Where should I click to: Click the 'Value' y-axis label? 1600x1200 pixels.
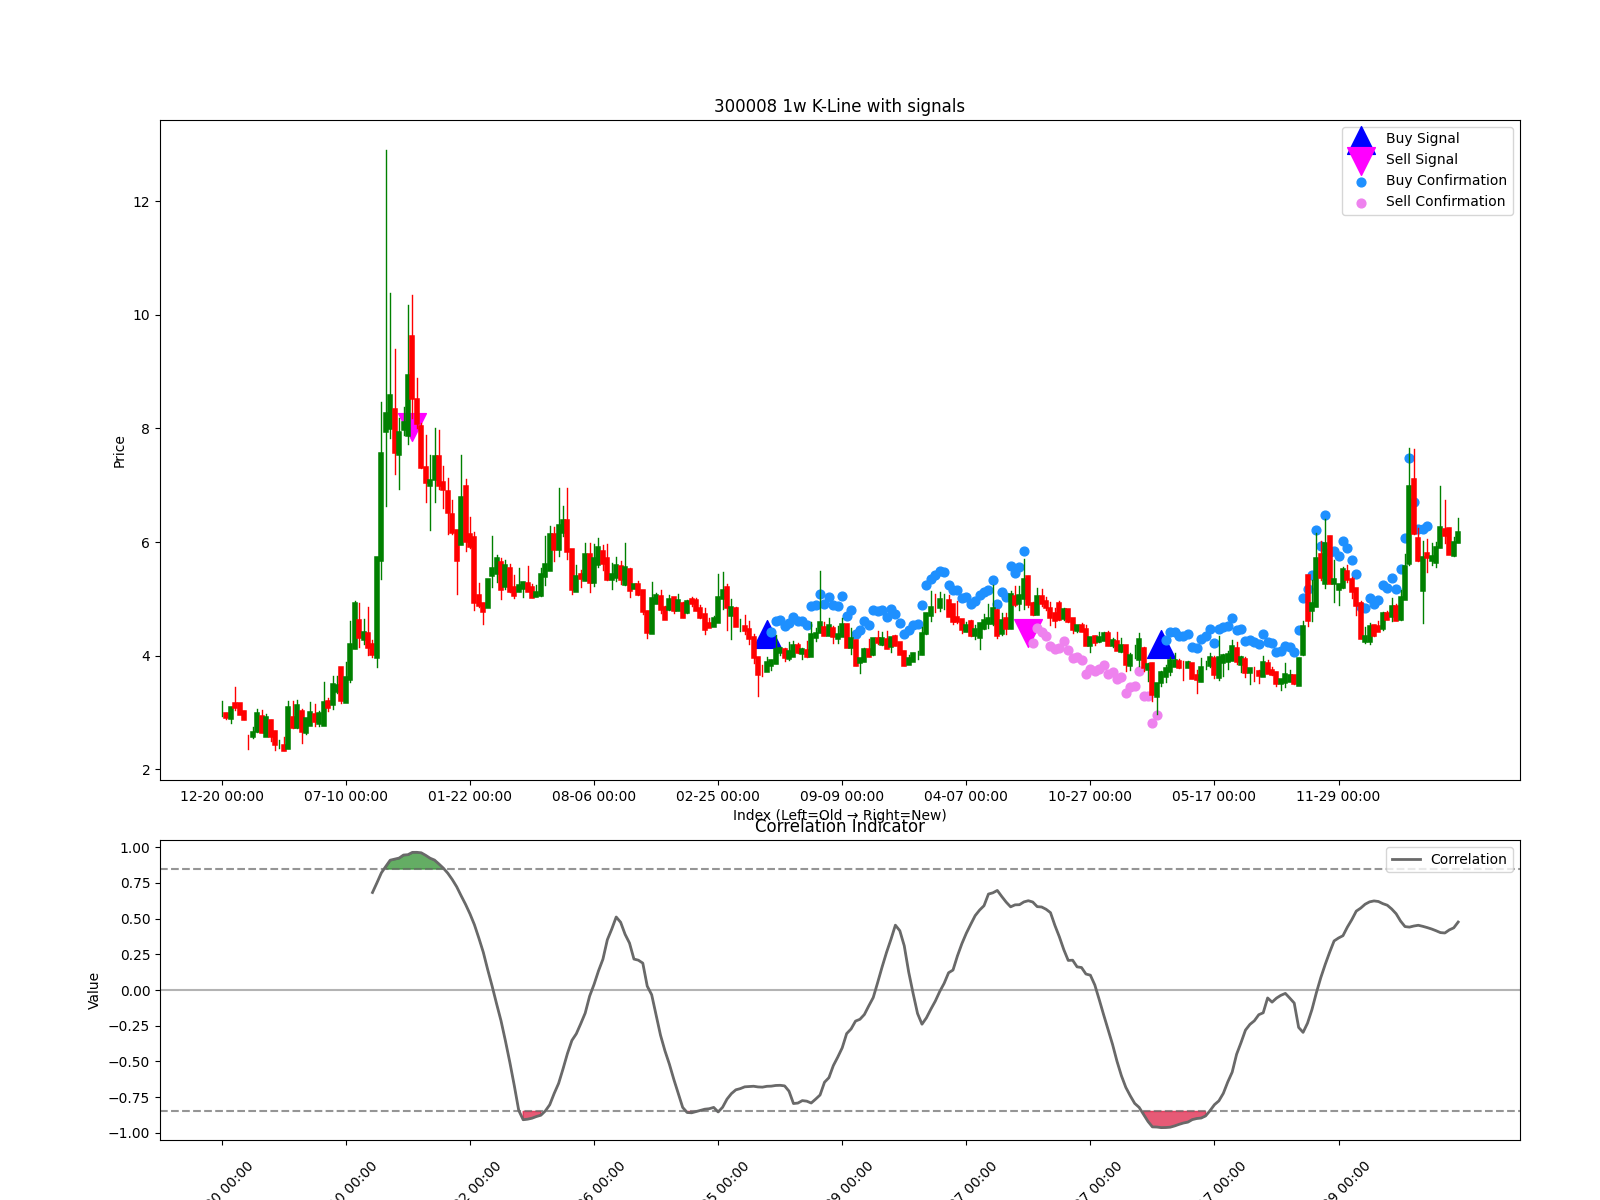pos(94,991)
